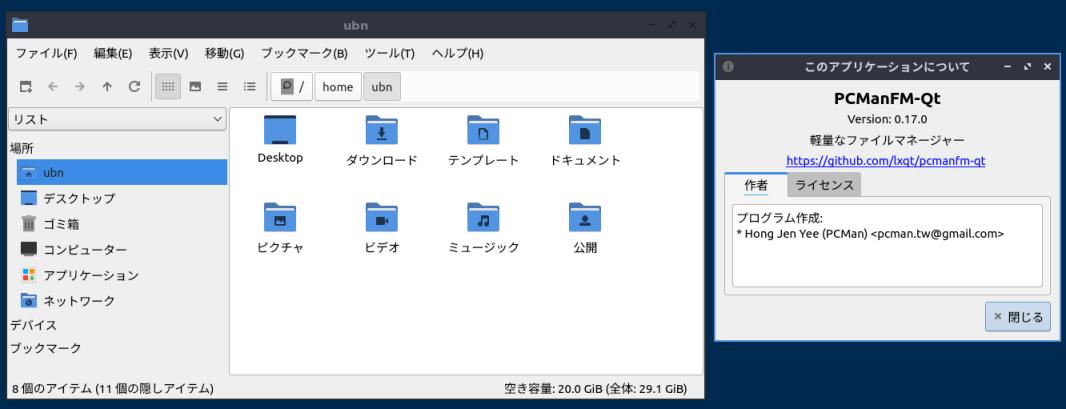Viewport: 1066px width, 409px height.
Task: Open the pcmanfm-qt GitHub link
Action: [x=886, y=162]
